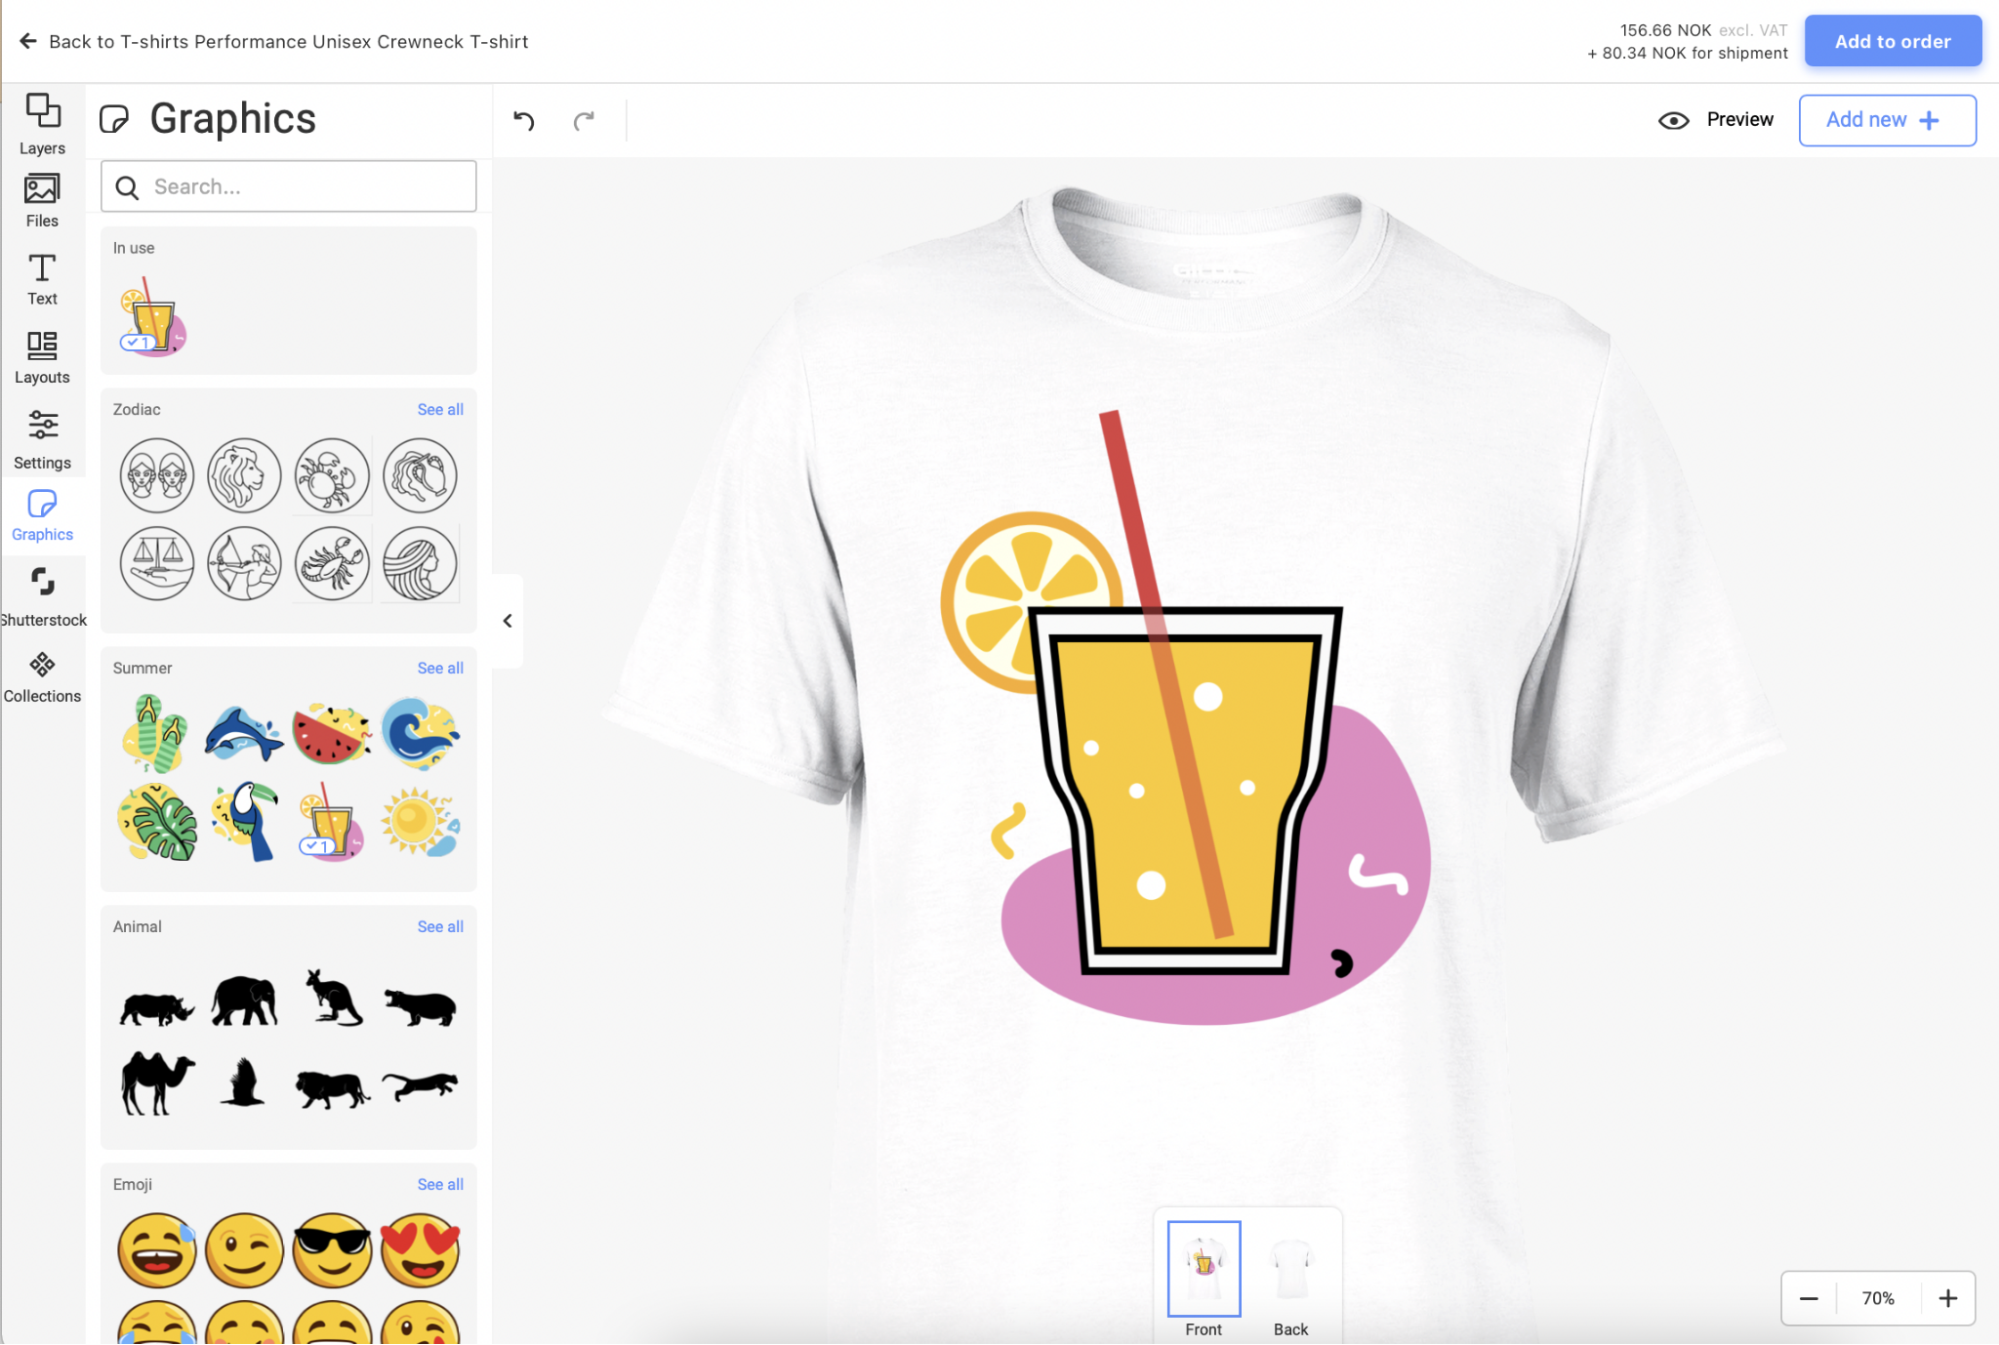Expand the Summer graphics section
Screen dimensions: 1999x1345
coord(440,668)
